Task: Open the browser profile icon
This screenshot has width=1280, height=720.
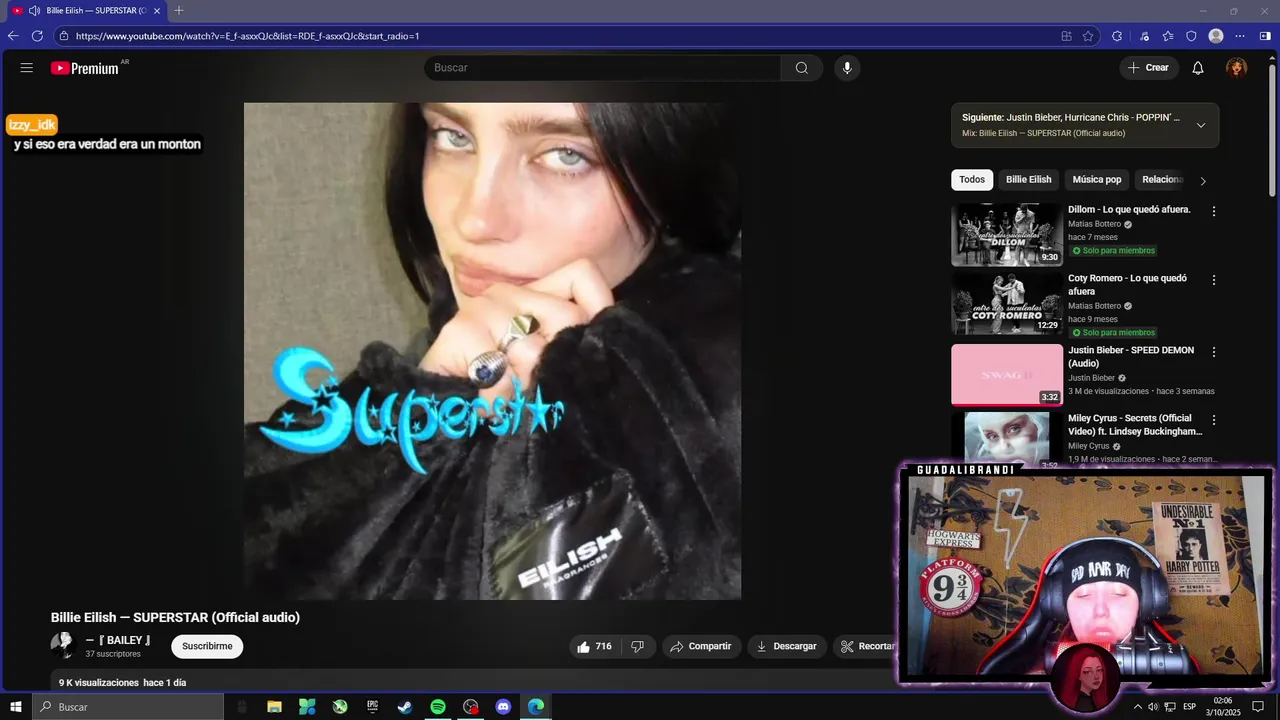Action: point(1216,36)
